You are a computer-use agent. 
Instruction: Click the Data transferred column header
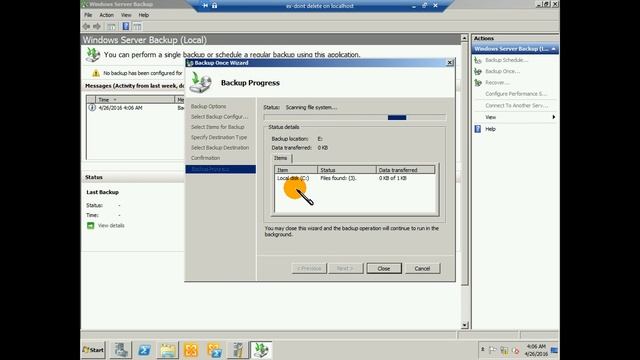pos(406,170)
